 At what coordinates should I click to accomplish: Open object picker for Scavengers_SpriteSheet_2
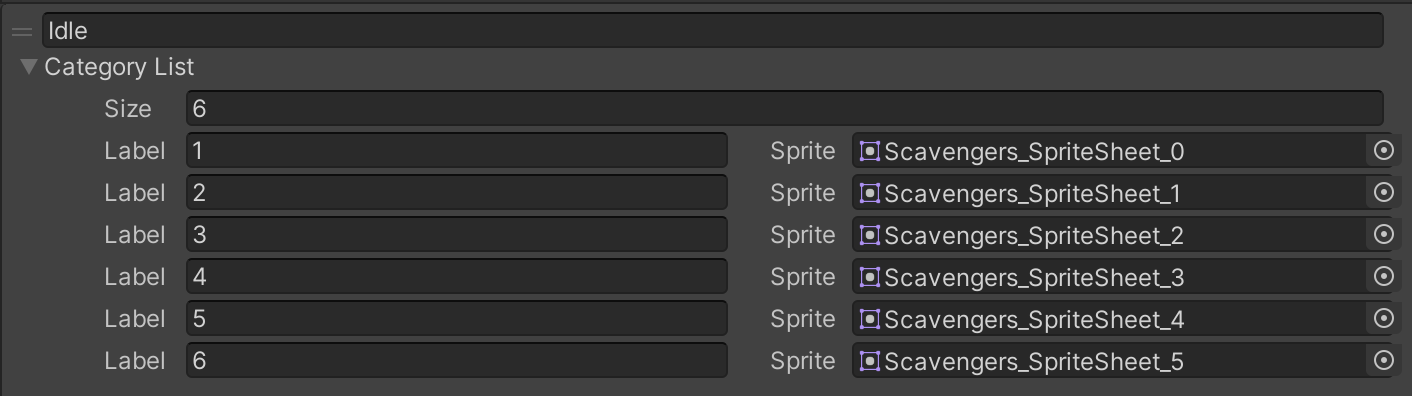point(1383,235)
